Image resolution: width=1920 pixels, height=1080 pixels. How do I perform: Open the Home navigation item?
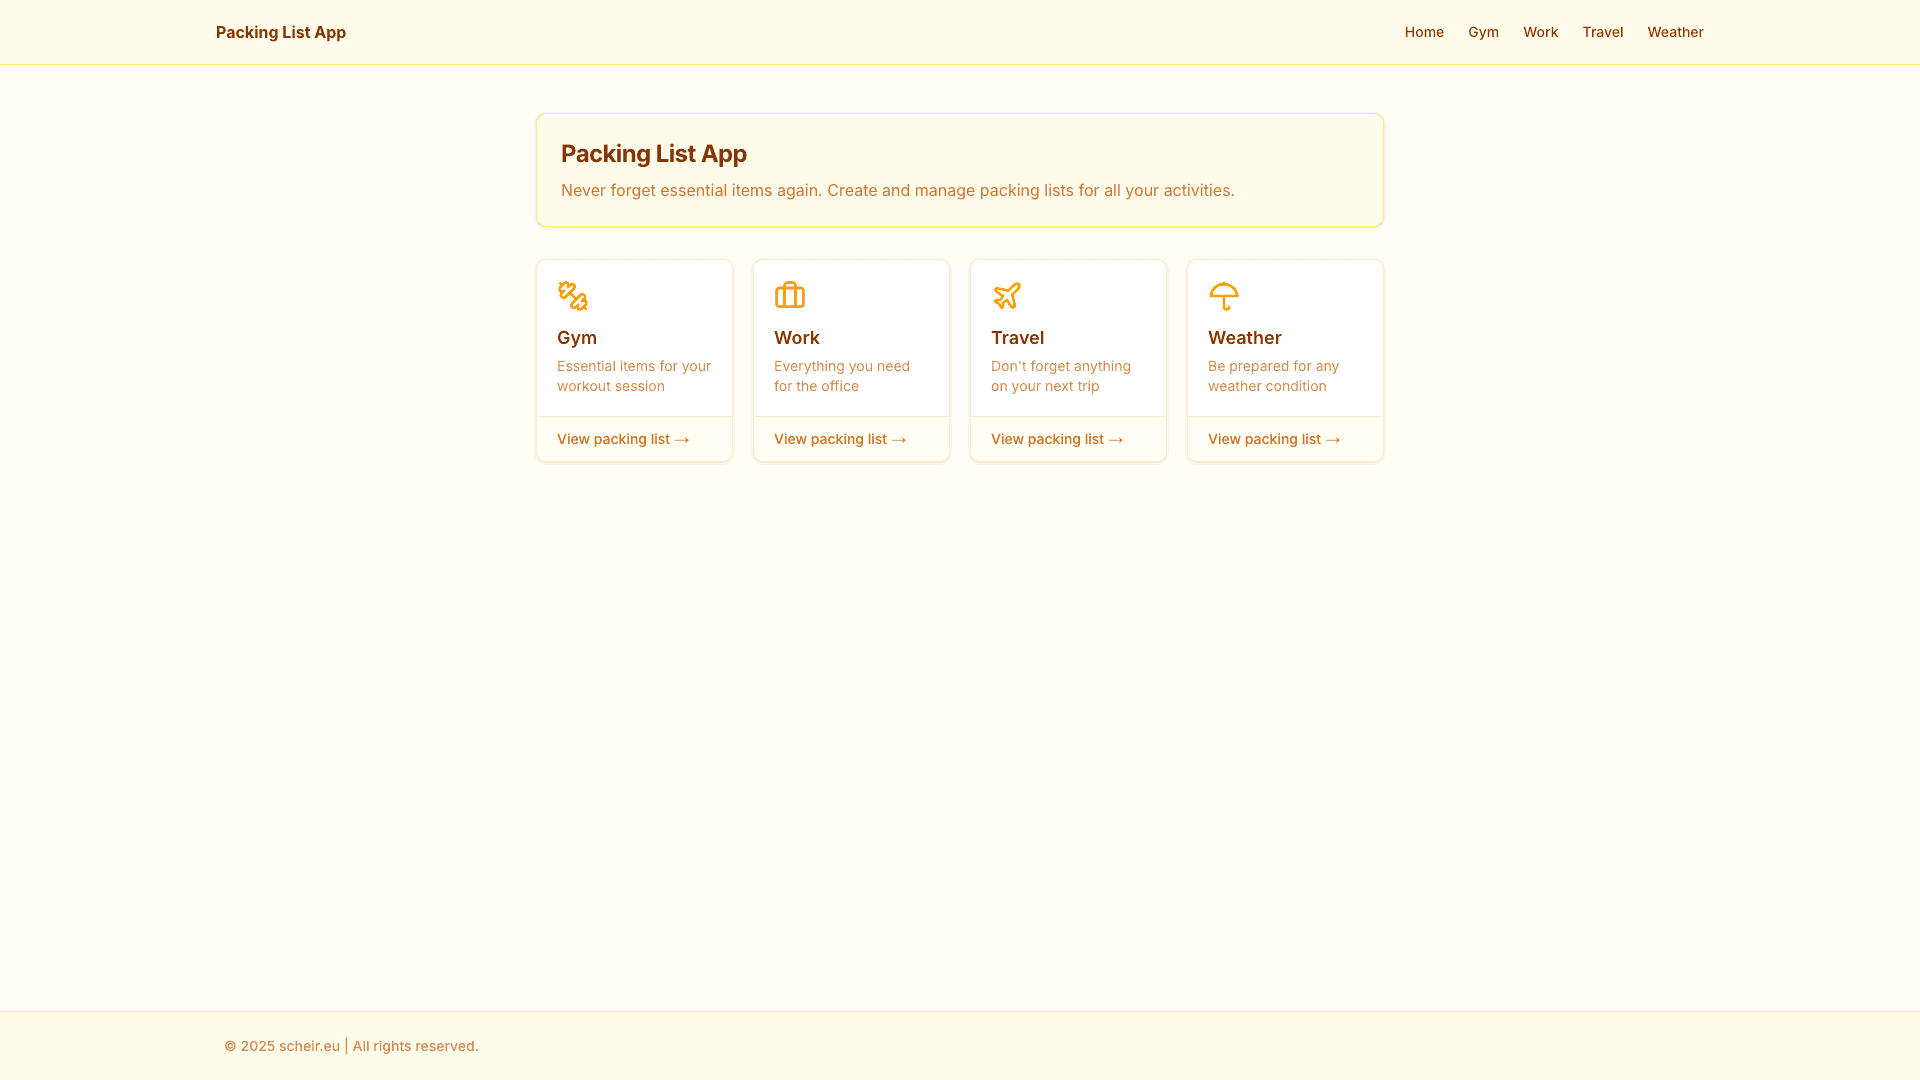tap(1424, 32)
